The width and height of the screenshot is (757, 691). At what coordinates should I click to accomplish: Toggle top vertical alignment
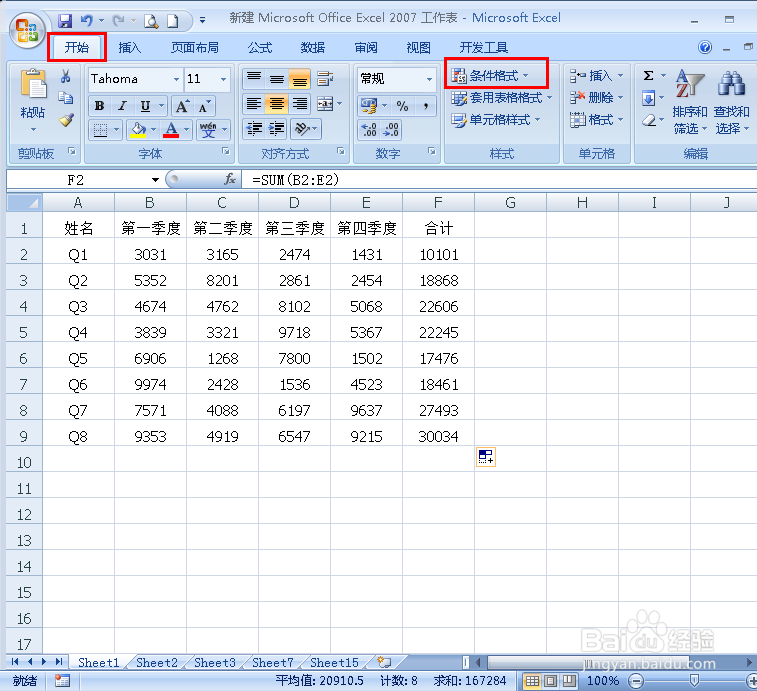[254, 79]
